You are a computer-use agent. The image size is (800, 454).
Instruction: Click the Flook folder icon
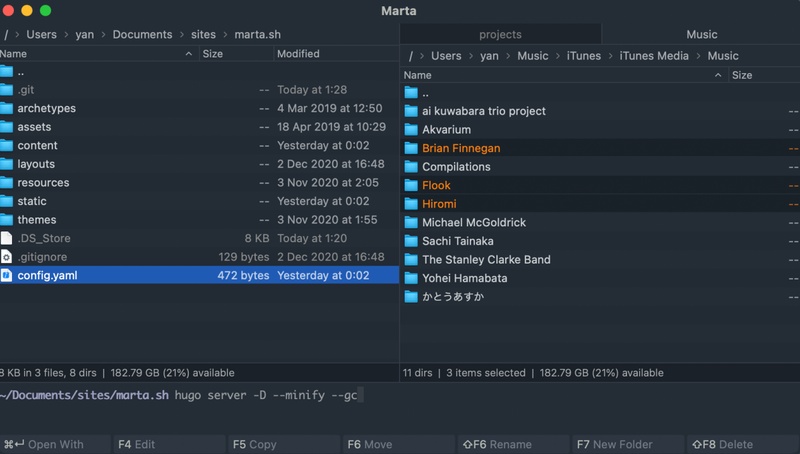pyautogui.click(x=411, y=186)
